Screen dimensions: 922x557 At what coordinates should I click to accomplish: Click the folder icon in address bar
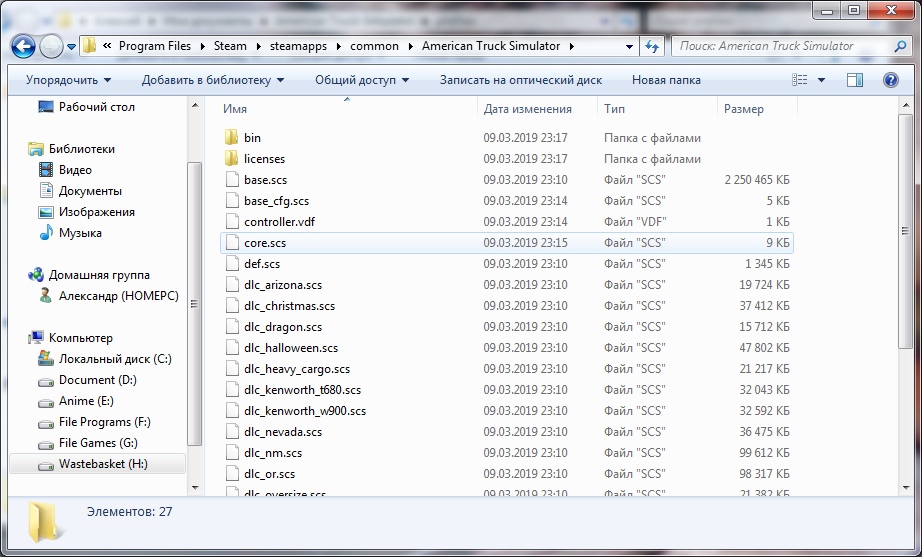(x=89, y=46)
